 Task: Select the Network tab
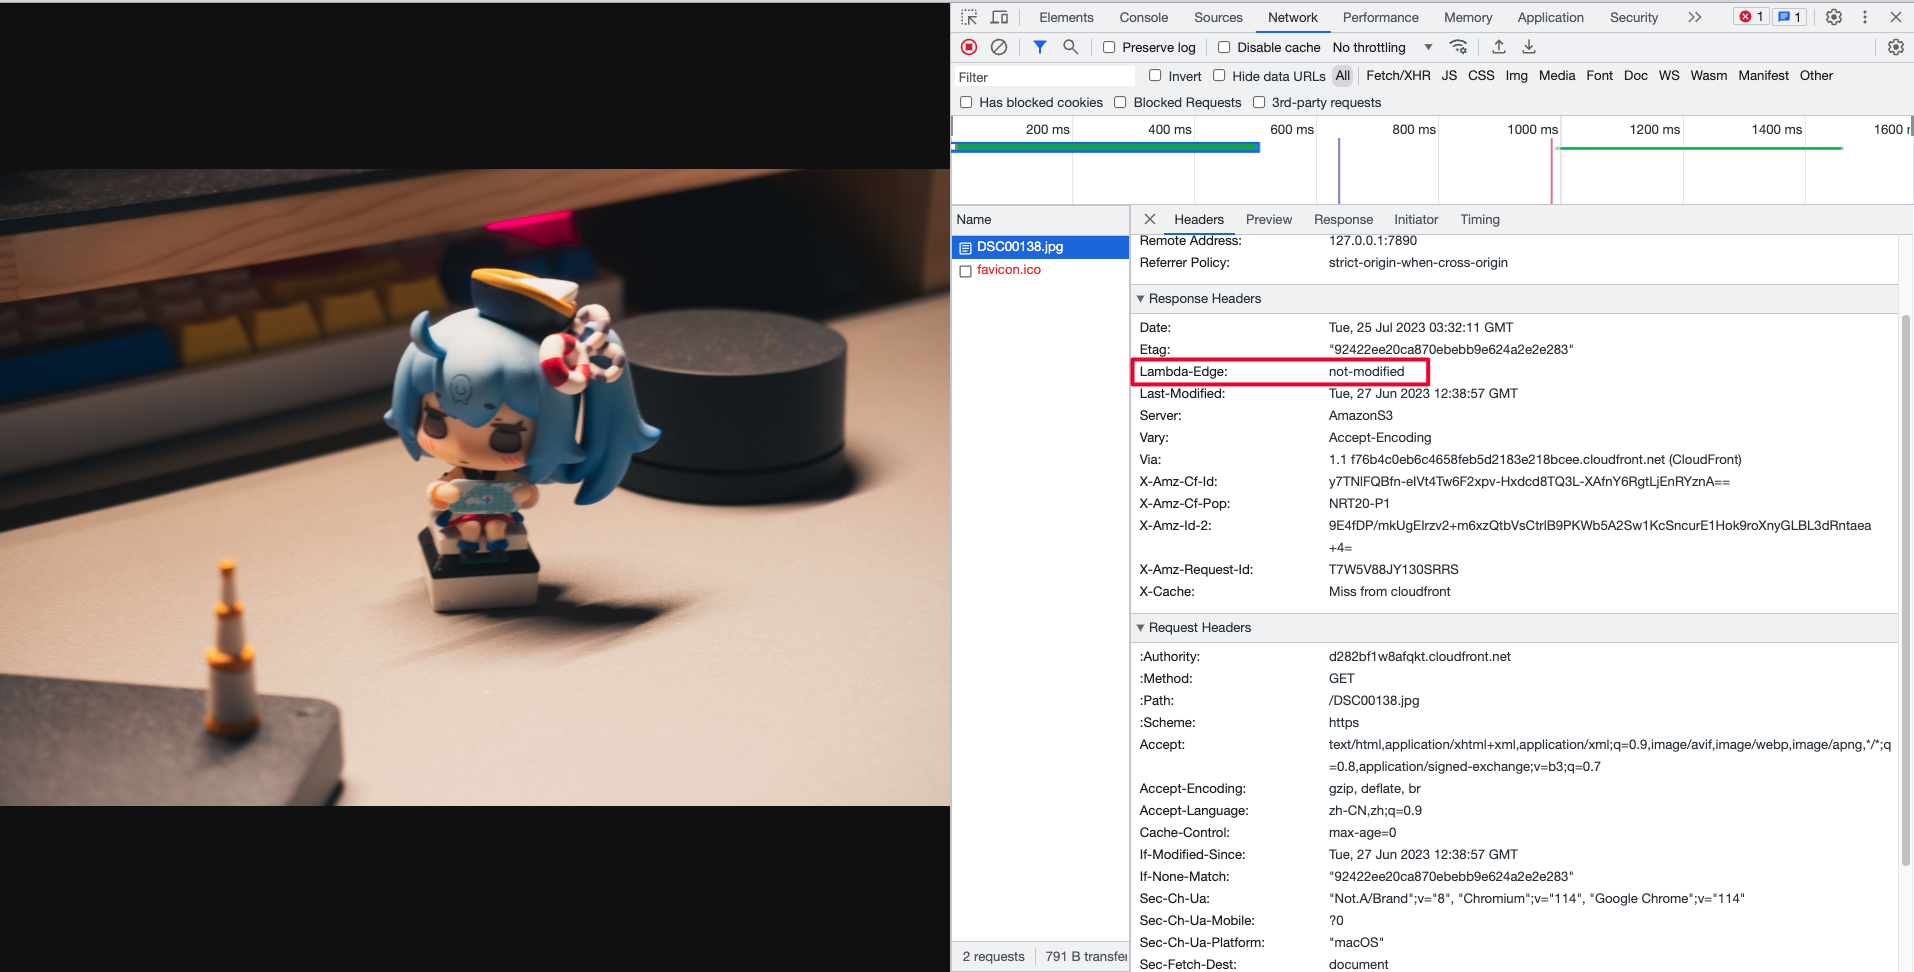(x=1293, y=17)
